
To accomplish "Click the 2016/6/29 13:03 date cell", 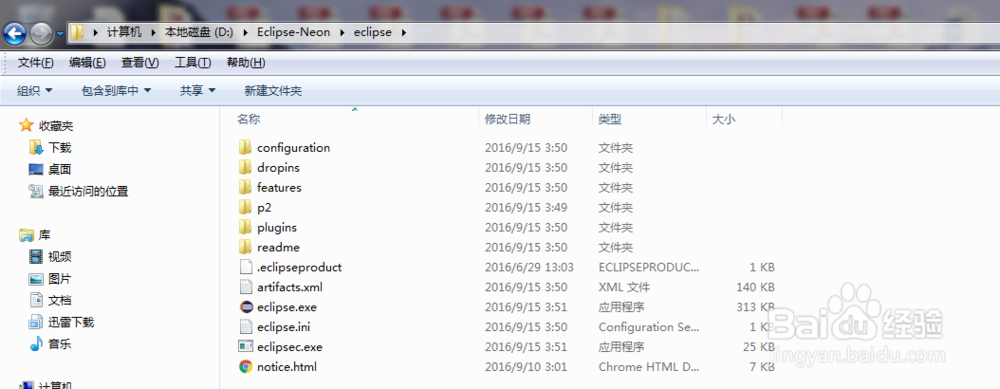I will coord(529,267).
